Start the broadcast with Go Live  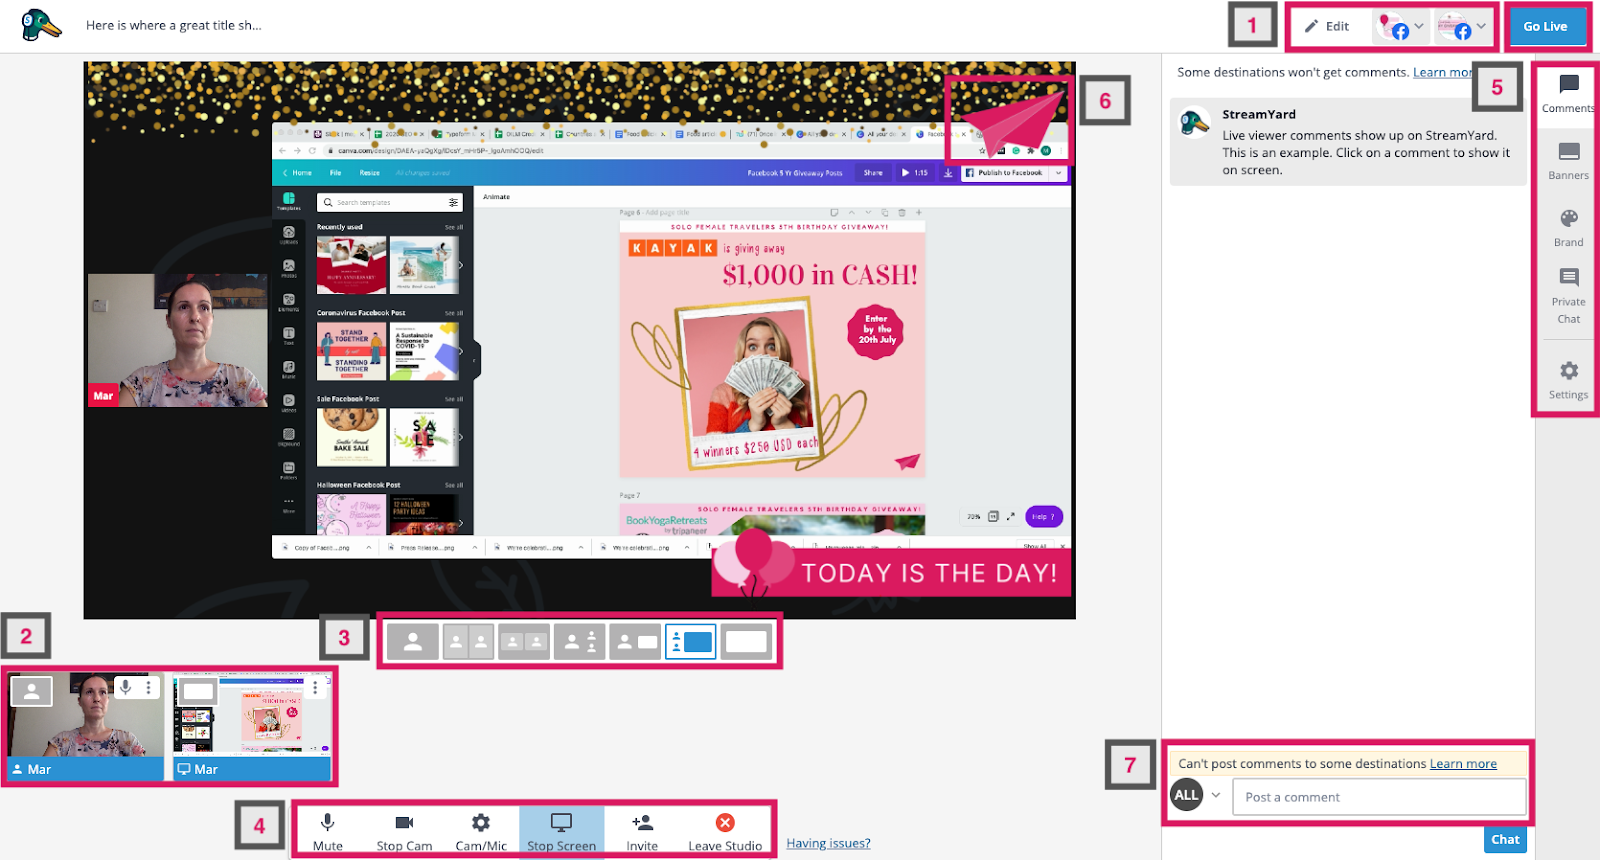coord(1545,27)
